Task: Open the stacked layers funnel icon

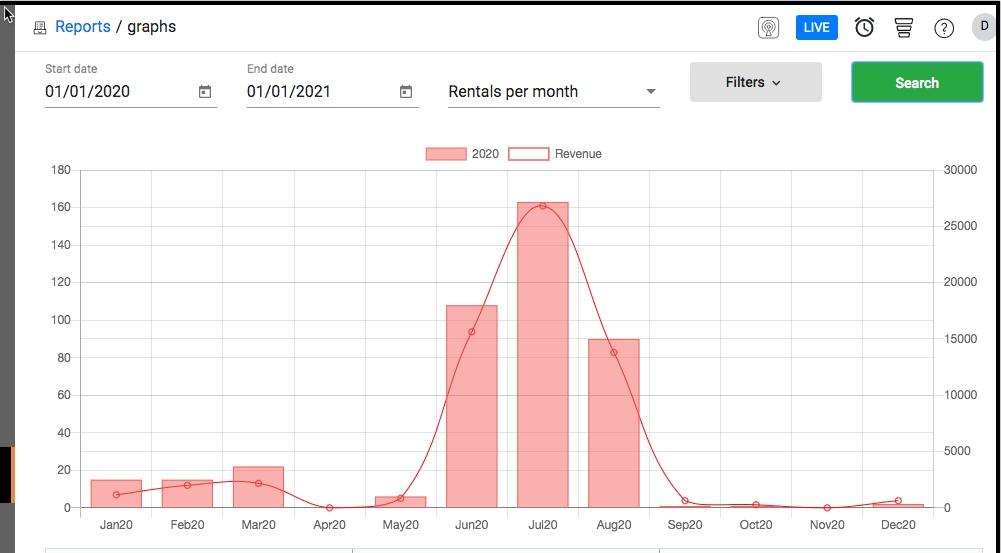Action: (x=904, y=28)
